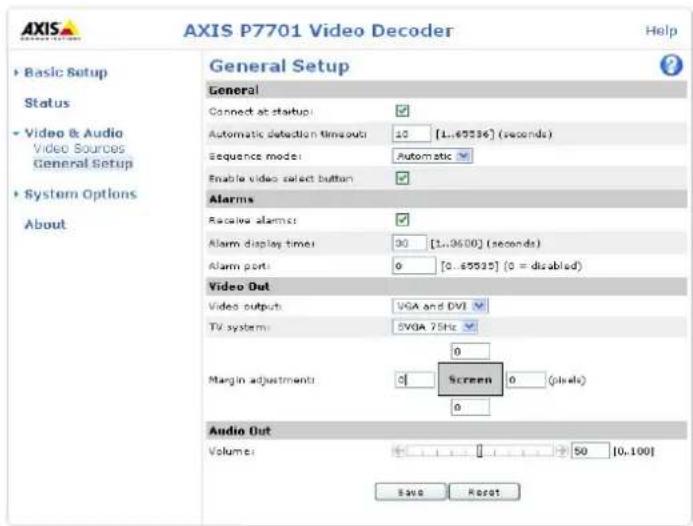Image resolution: width=693 pixels, height=526 pixels.
Task: Click the volume slider left arrow
Action: click(x=399, y=451)
